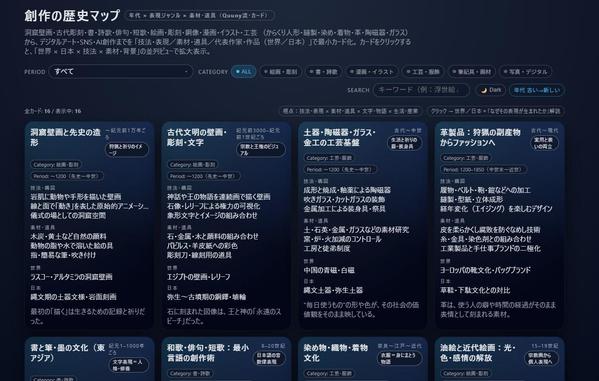Image resolution: width=599 pixels, height=381 pixels.
Task: Open the 古代文明の壁画・彫刻・文字 card
Action: point(226,225)
